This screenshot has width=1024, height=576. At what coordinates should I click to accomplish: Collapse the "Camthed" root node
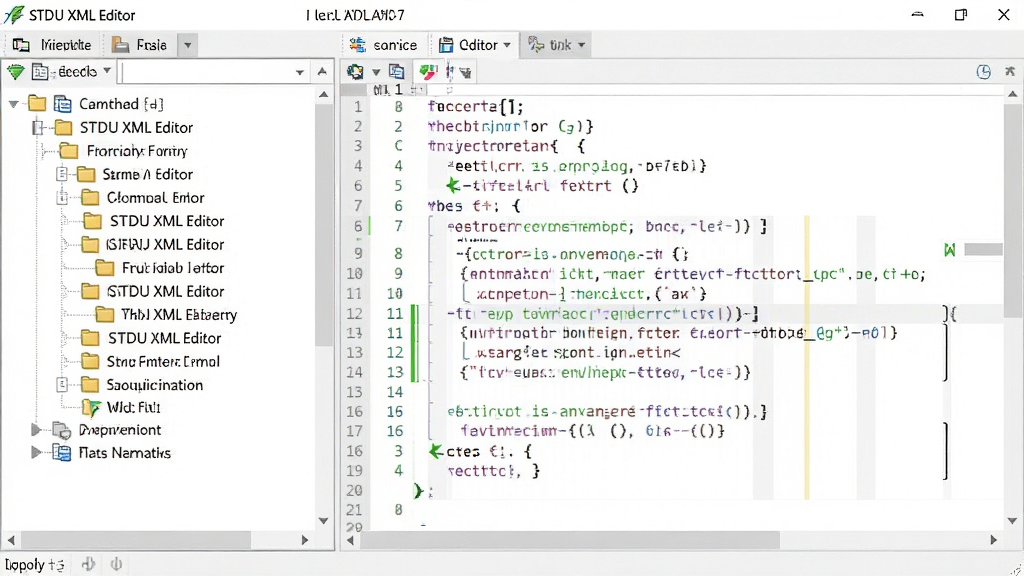tap(14, 104)
